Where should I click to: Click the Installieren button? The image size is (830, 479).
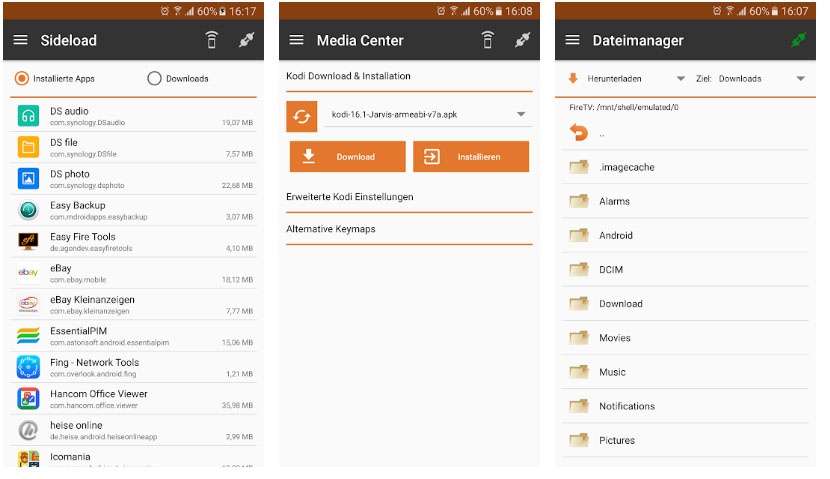point(471,157)
